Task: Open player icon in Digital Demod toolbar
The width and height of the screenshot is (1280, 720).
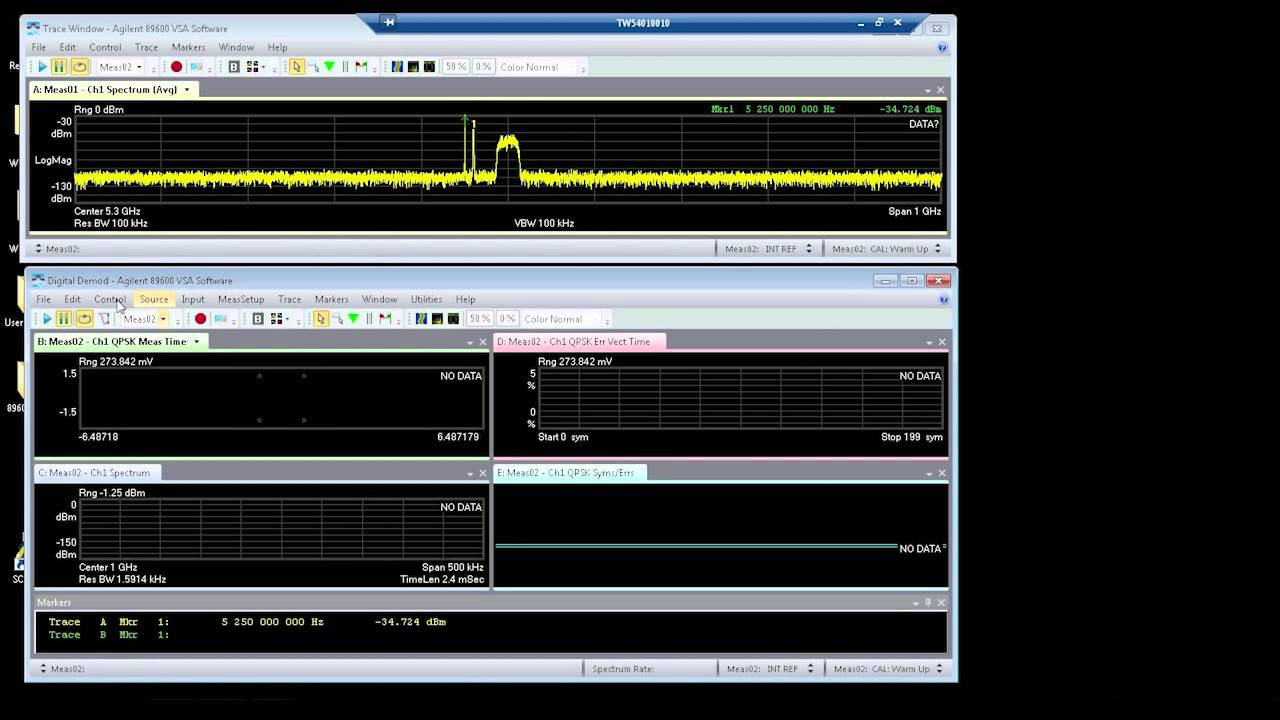Action: (x=220, y=319)
